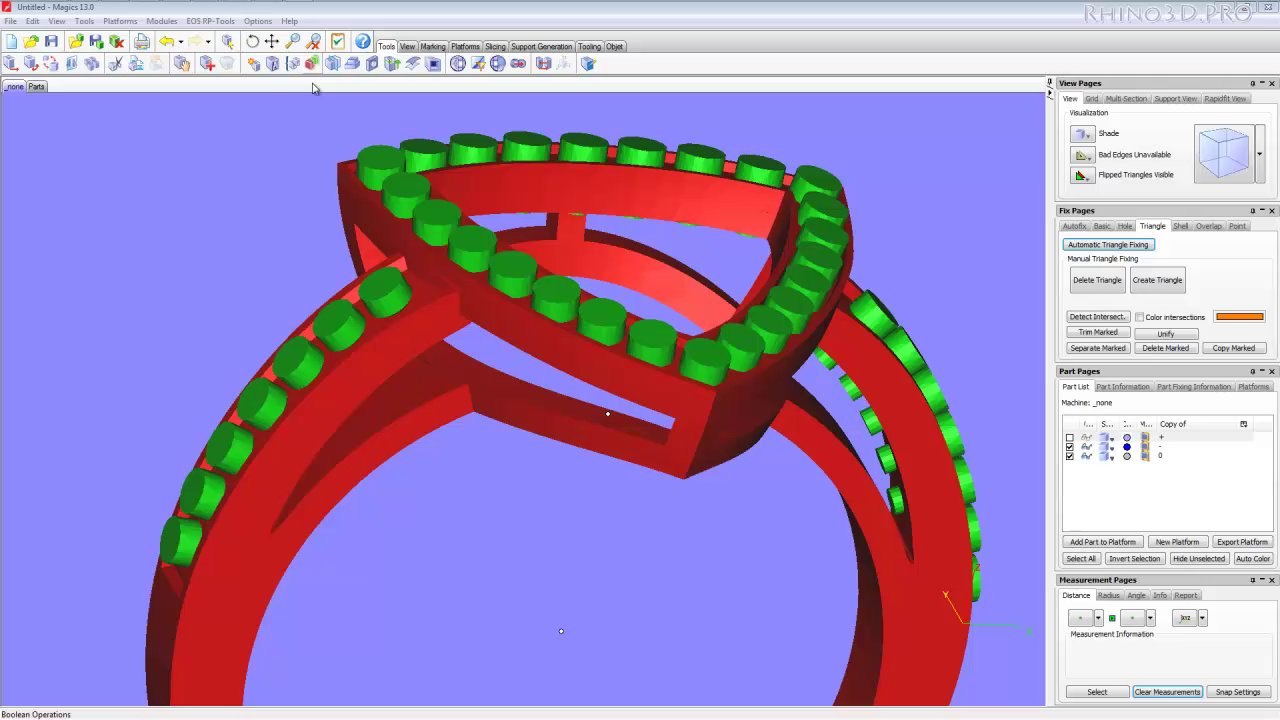This screenshot has width=1280, height=720.
Task: Click the color circle of the '-' part
Action: pyautogui.click(x=1127, y=447)
